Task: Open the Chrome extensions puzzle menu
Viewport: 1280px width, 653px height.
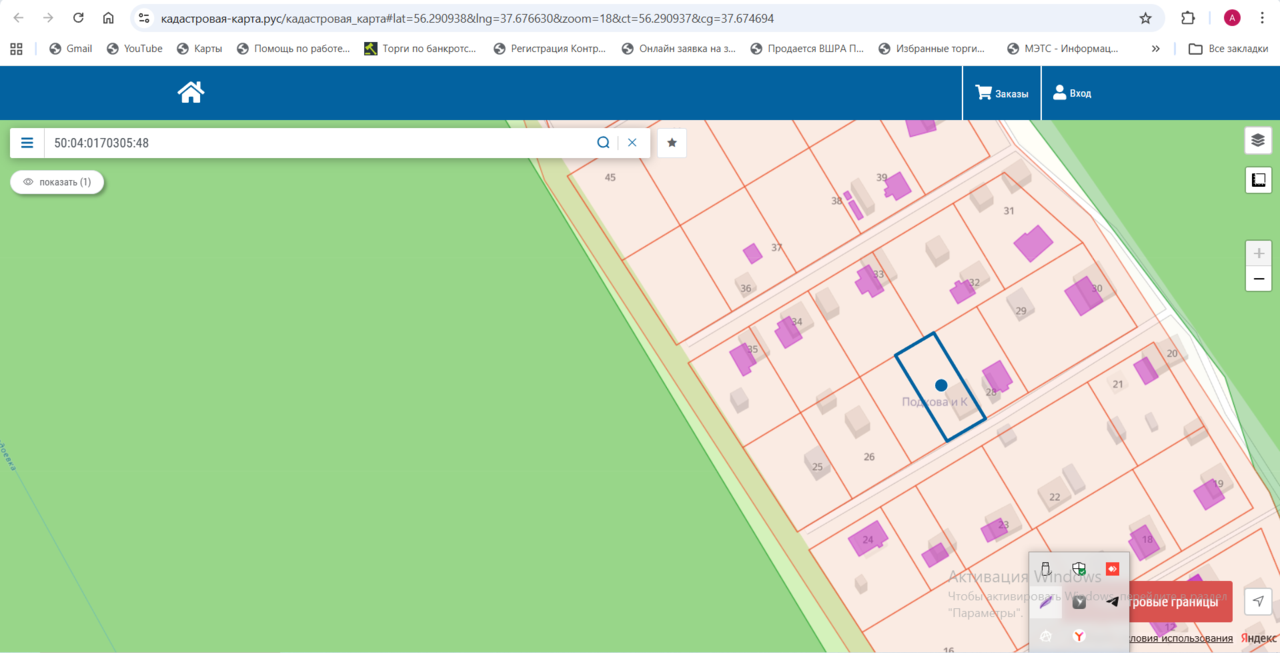Action: coord(1188,18)
